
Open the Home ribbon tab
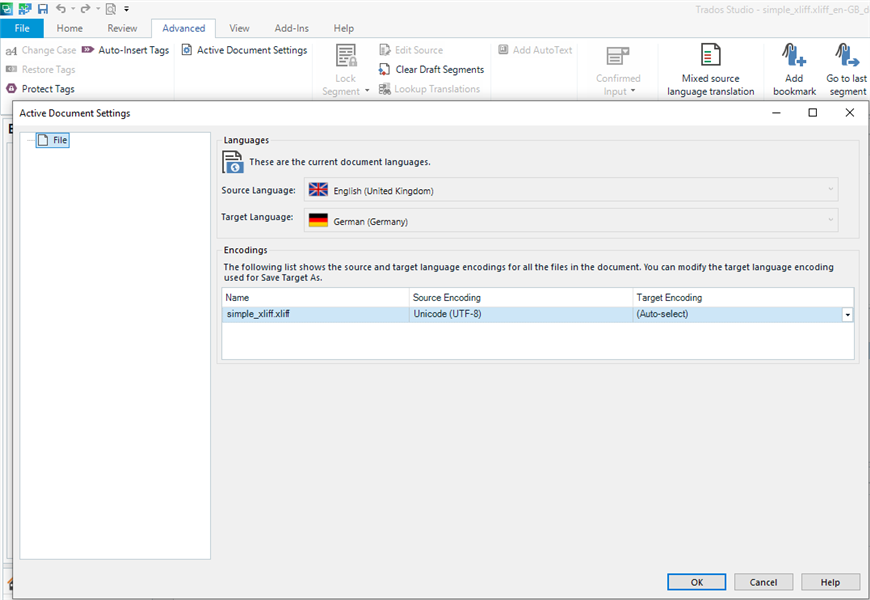coord(69,28)
